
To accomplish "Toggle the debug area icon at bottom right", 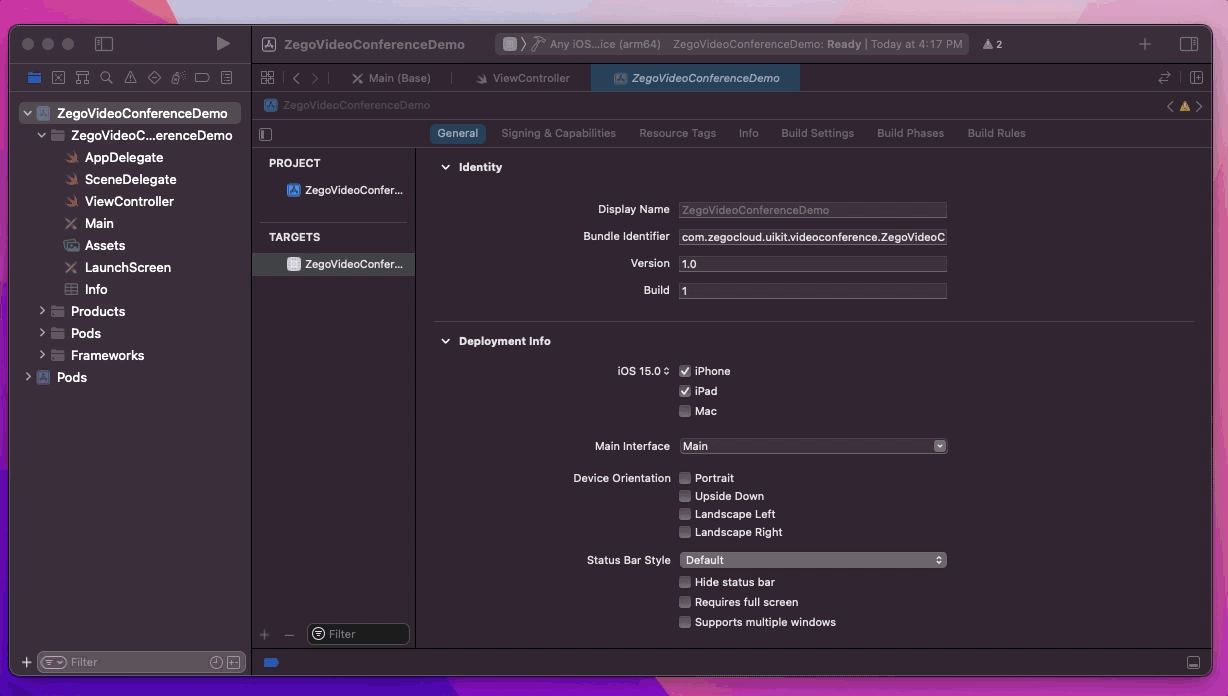I will [x=1193, y=662].
